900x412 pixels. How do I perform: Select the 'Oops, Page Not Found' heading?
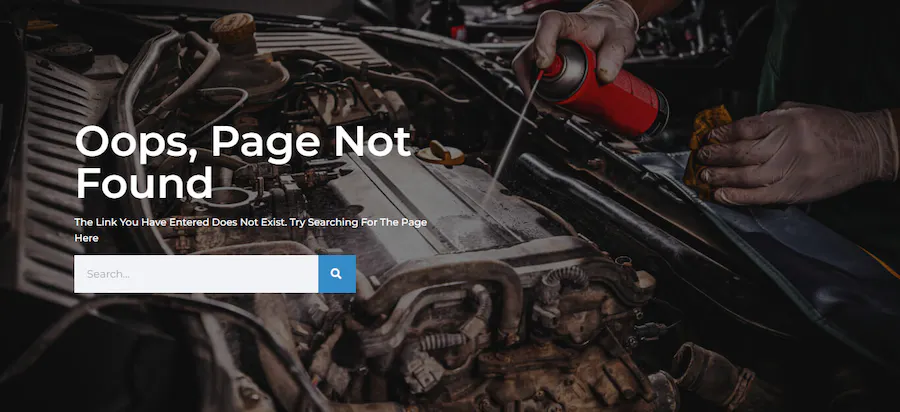click(x=243, y=162)
